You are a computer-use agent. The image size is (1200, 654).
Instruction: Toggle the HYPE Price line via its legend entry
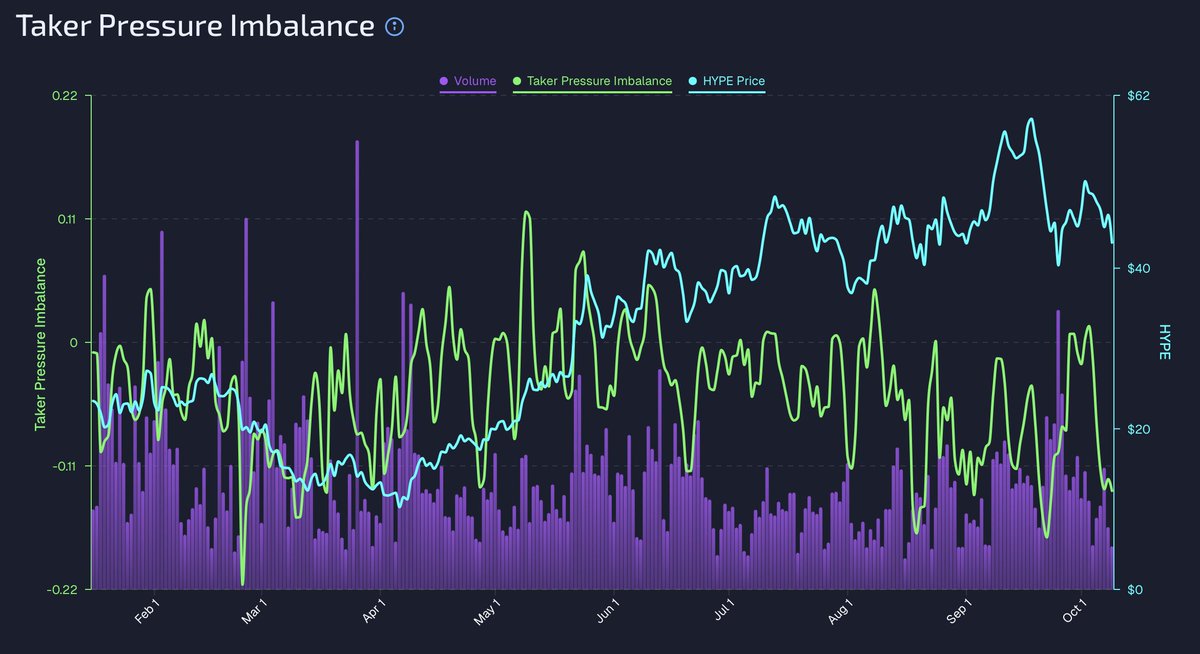pyautogui.click(x=727, y=80)
